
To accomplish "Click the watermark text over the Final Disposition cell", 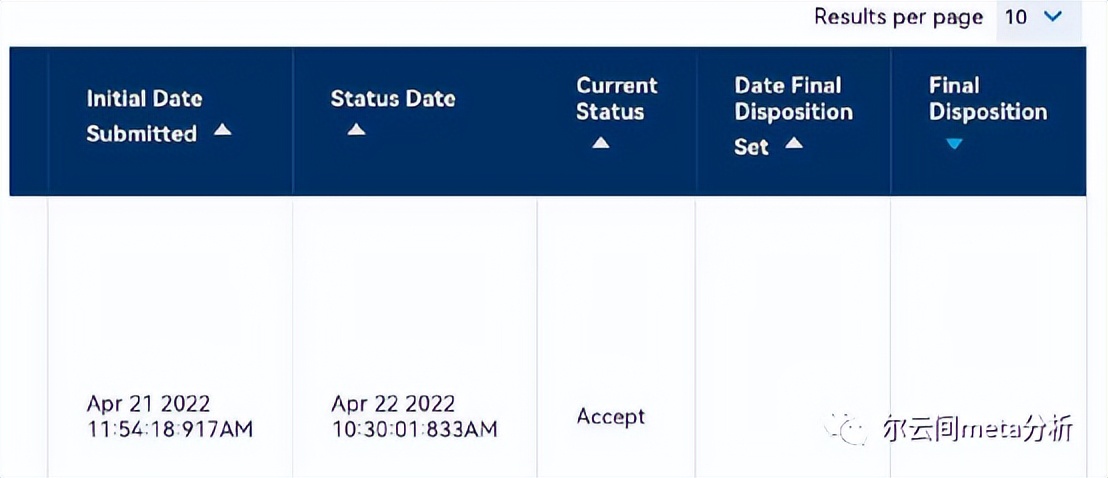I will click(x=977, y=429).
